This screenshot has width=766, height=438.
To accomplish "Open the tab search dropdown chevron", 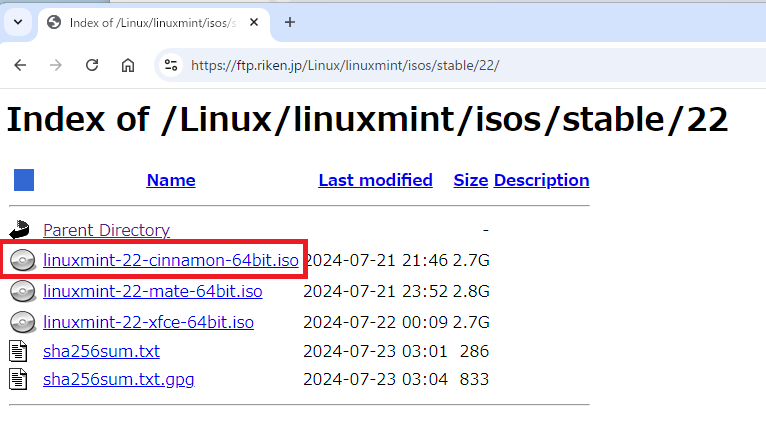I will click(x=17, y=22).
